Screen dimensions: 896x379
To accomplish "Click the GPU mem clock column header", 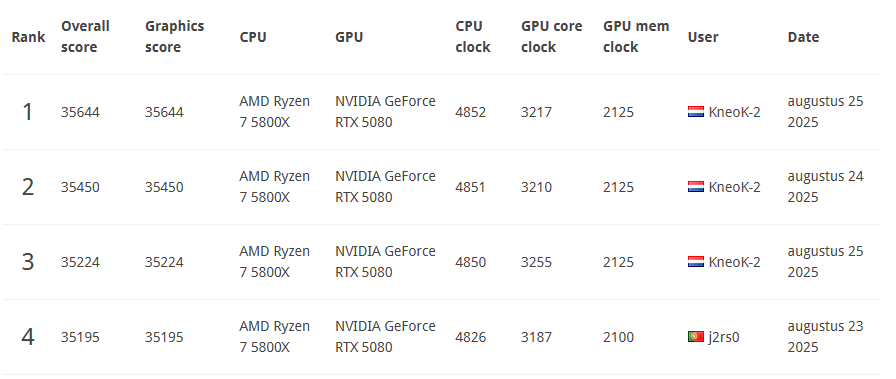I will [635, 37].
